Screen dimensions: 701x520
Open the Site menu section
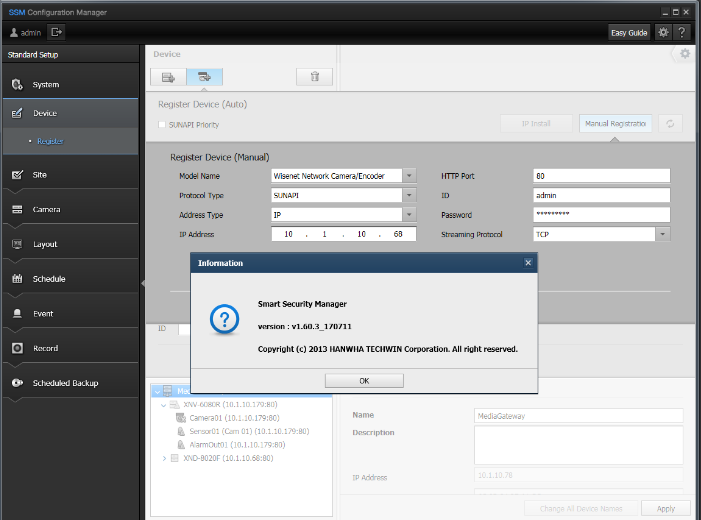(x=71, y=175)
